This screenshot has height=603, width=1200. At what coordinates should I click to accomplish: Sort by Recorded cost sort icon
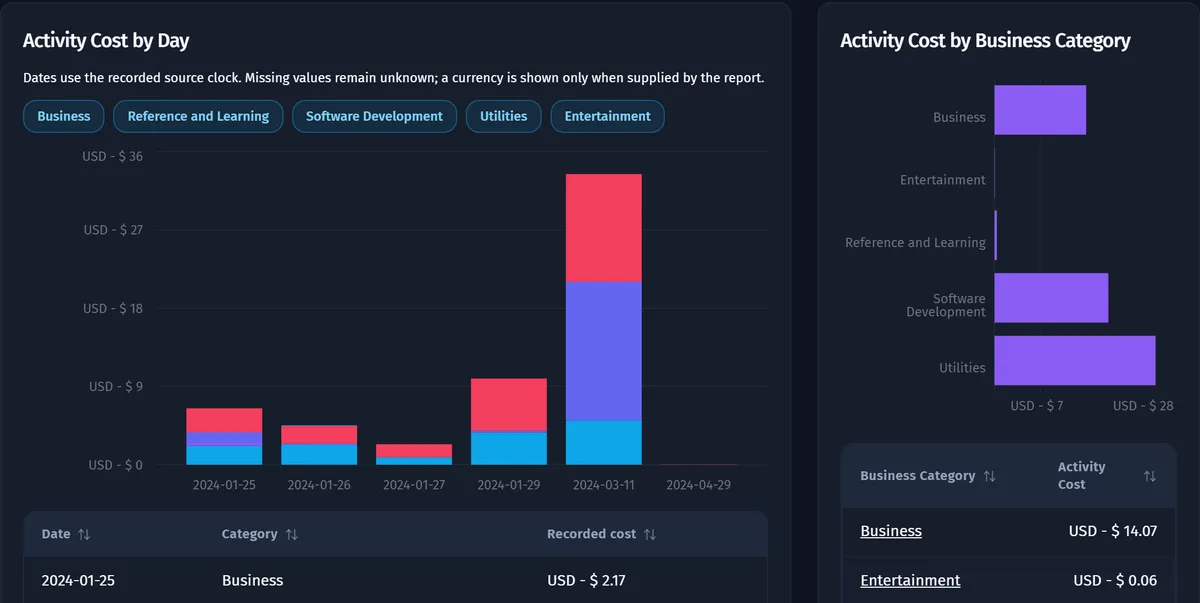click(649, 534)
